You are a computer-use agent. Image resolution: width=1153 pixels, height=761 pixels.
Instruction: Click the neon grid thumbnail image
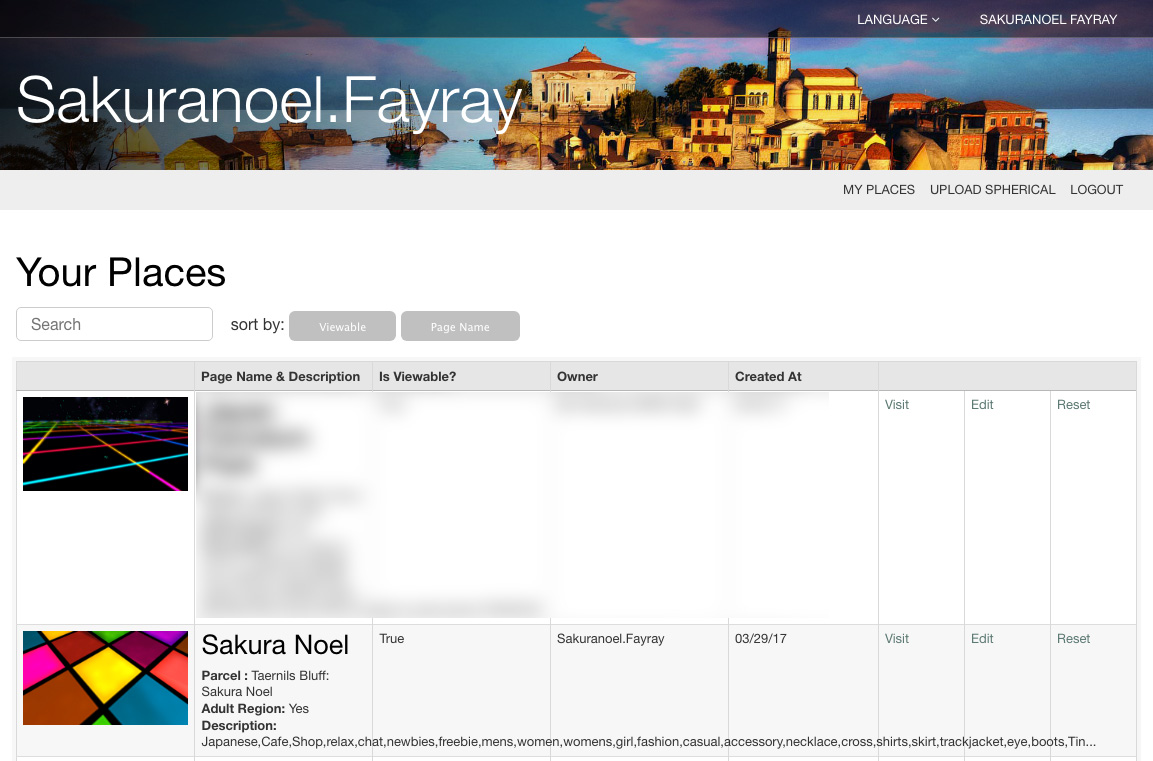(x=105, y=443)
